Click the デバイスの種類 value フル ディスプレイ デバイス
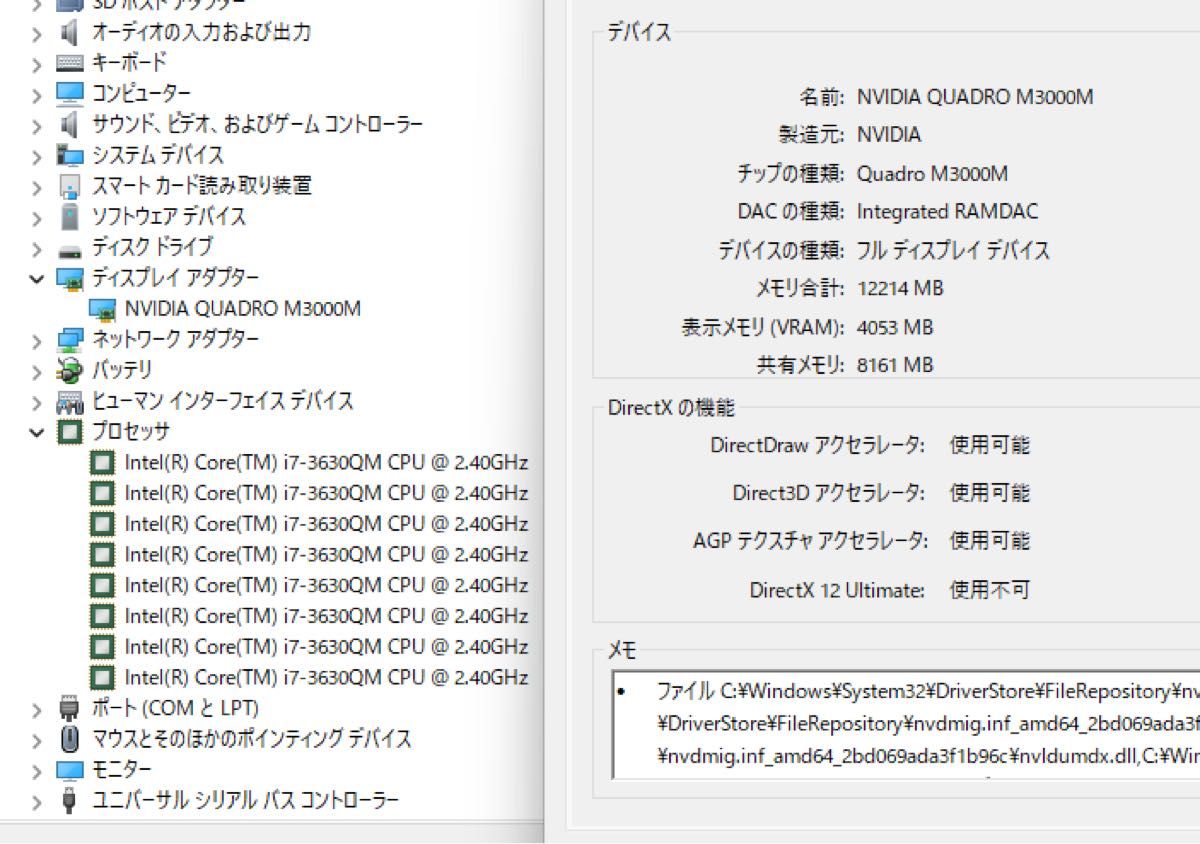 [x=953, y=250]
